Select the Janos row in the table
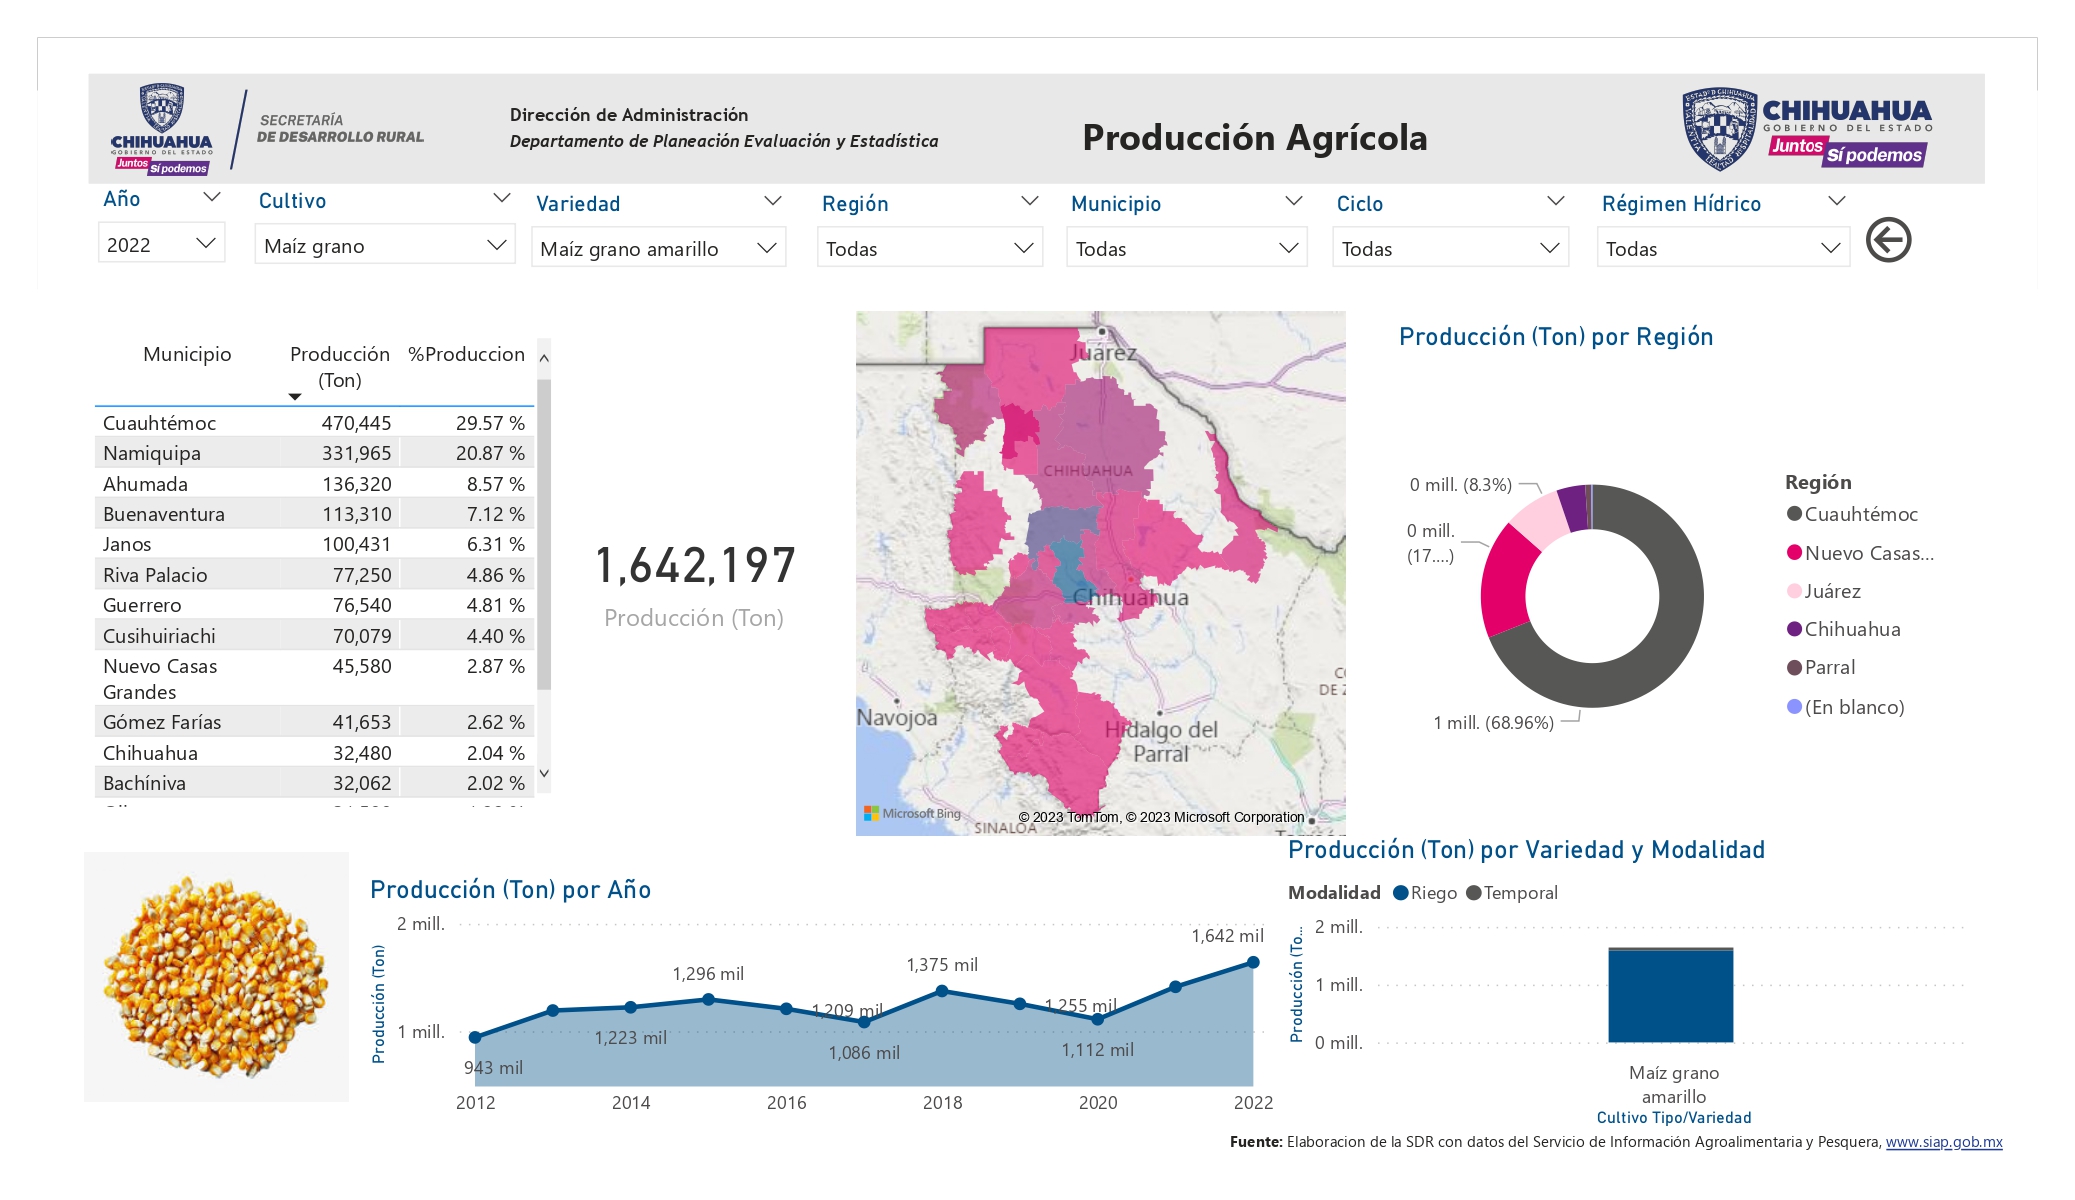 (315, 544)
